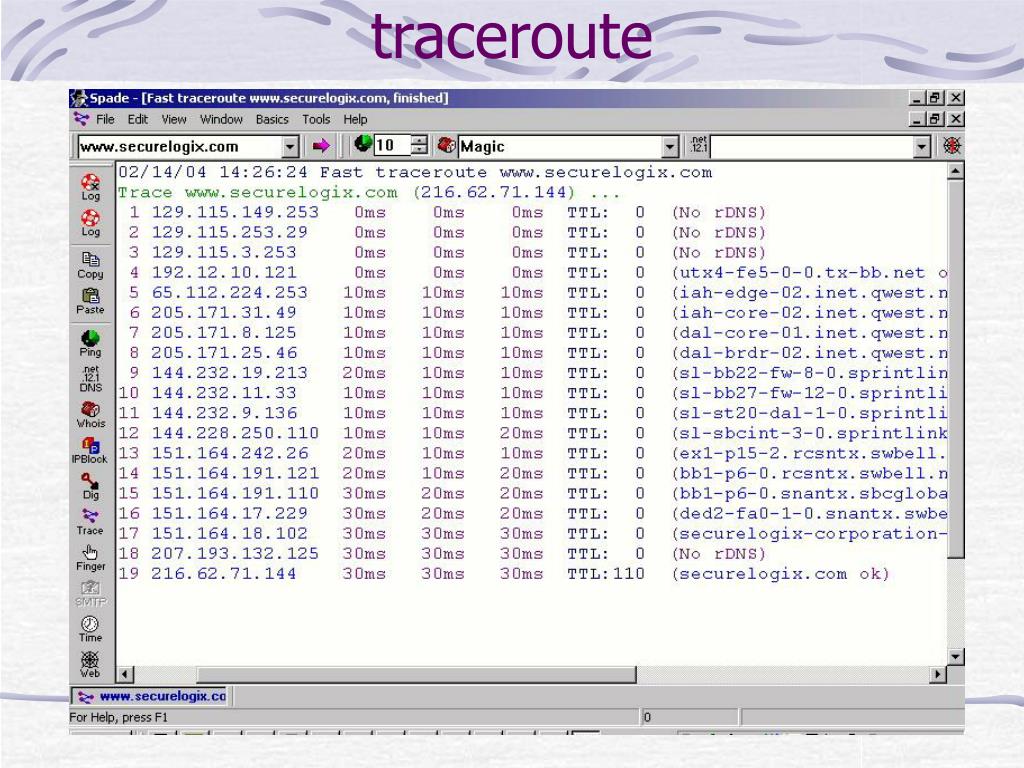Click the pink arrow go button

tap(321, 146)
